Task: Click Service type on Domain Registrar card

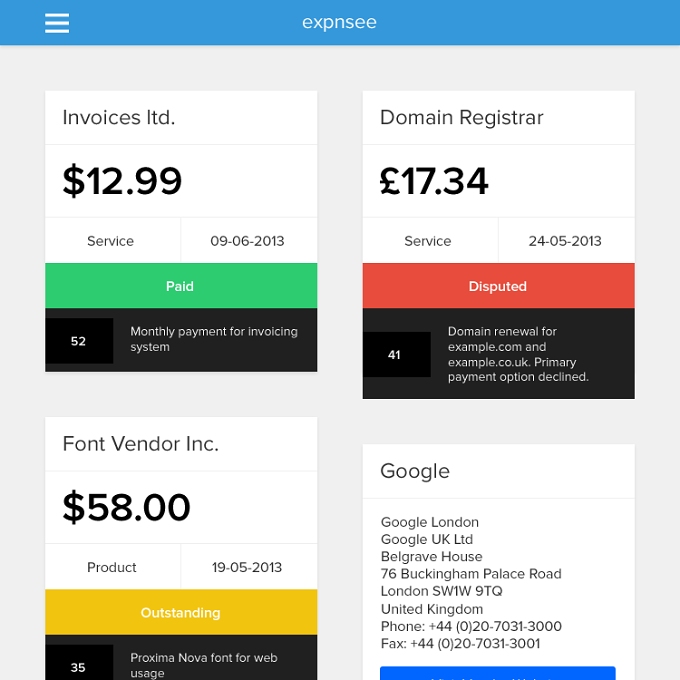Action: pos(428,241)
